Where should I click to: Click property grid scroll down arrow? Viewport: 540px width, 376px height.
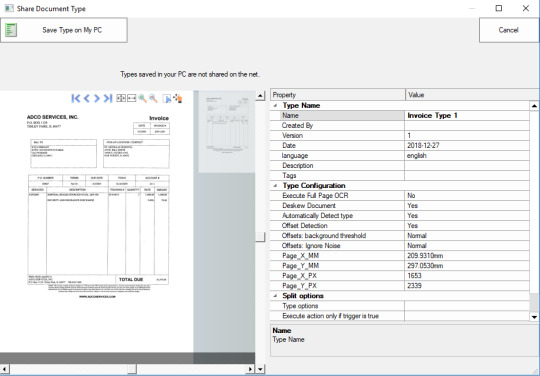tap(534, 317)
